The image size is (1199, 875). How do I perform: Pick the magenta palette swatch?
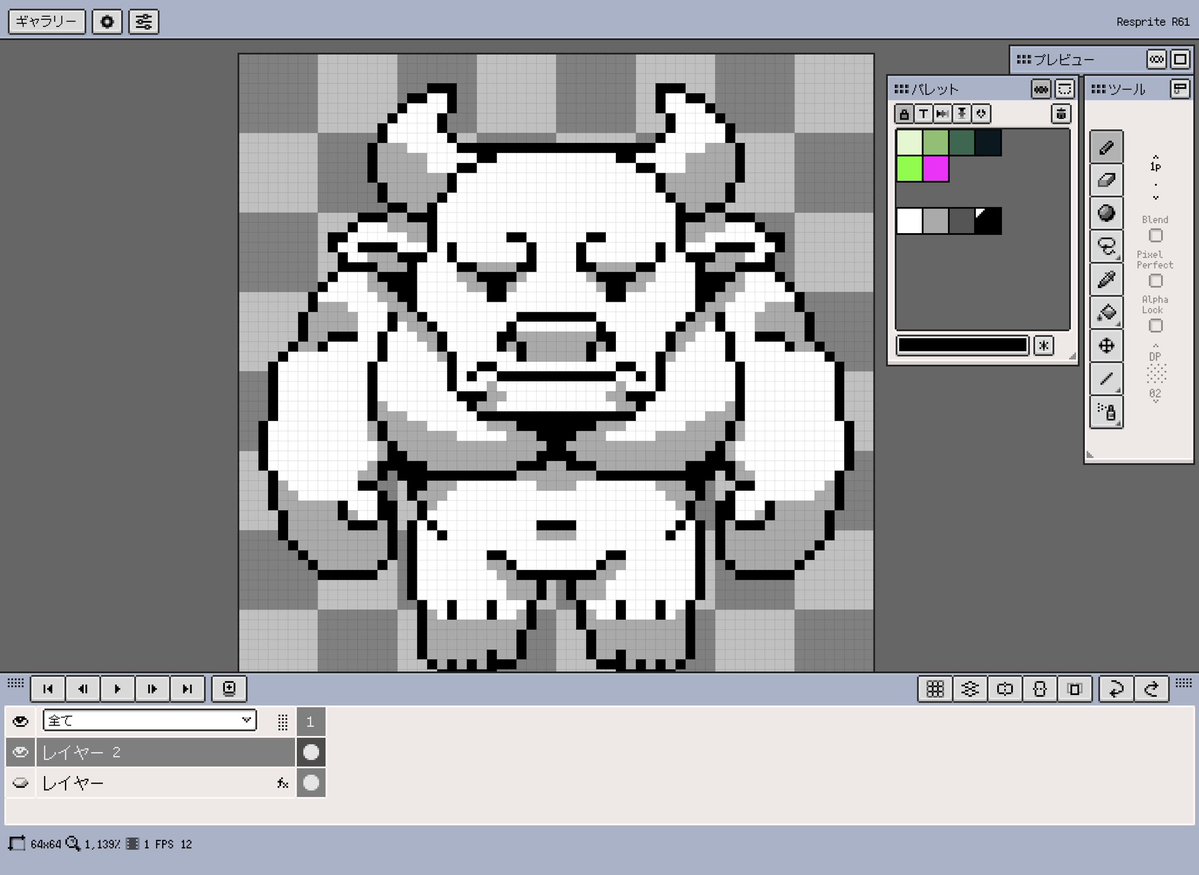935,169
